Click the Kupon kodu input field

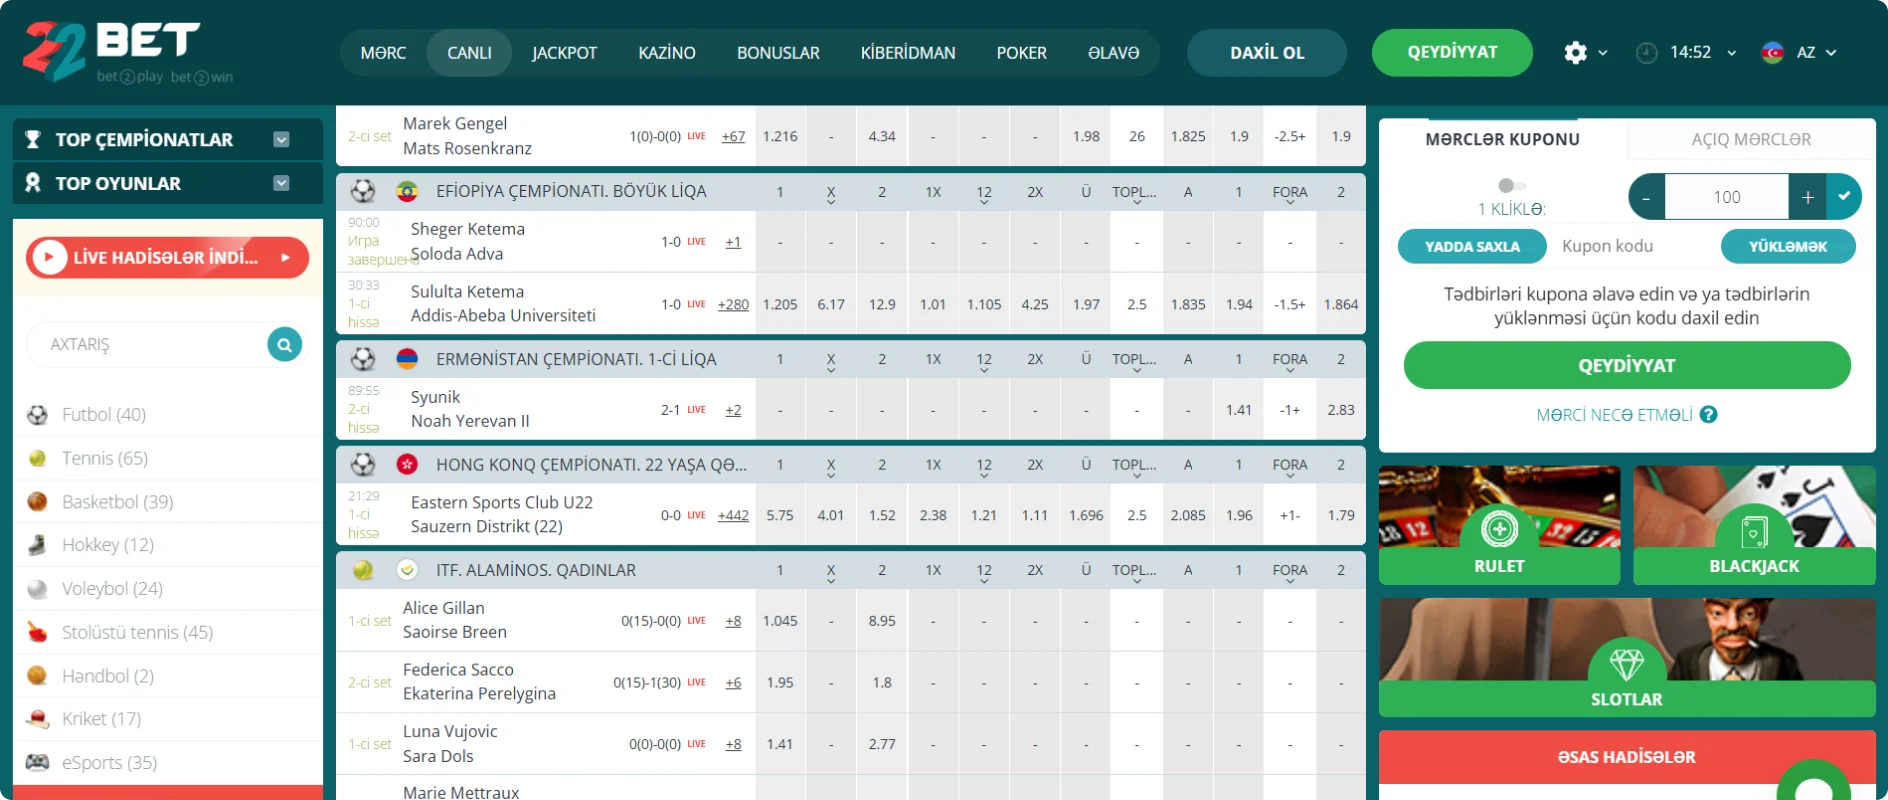point(1633,247)
